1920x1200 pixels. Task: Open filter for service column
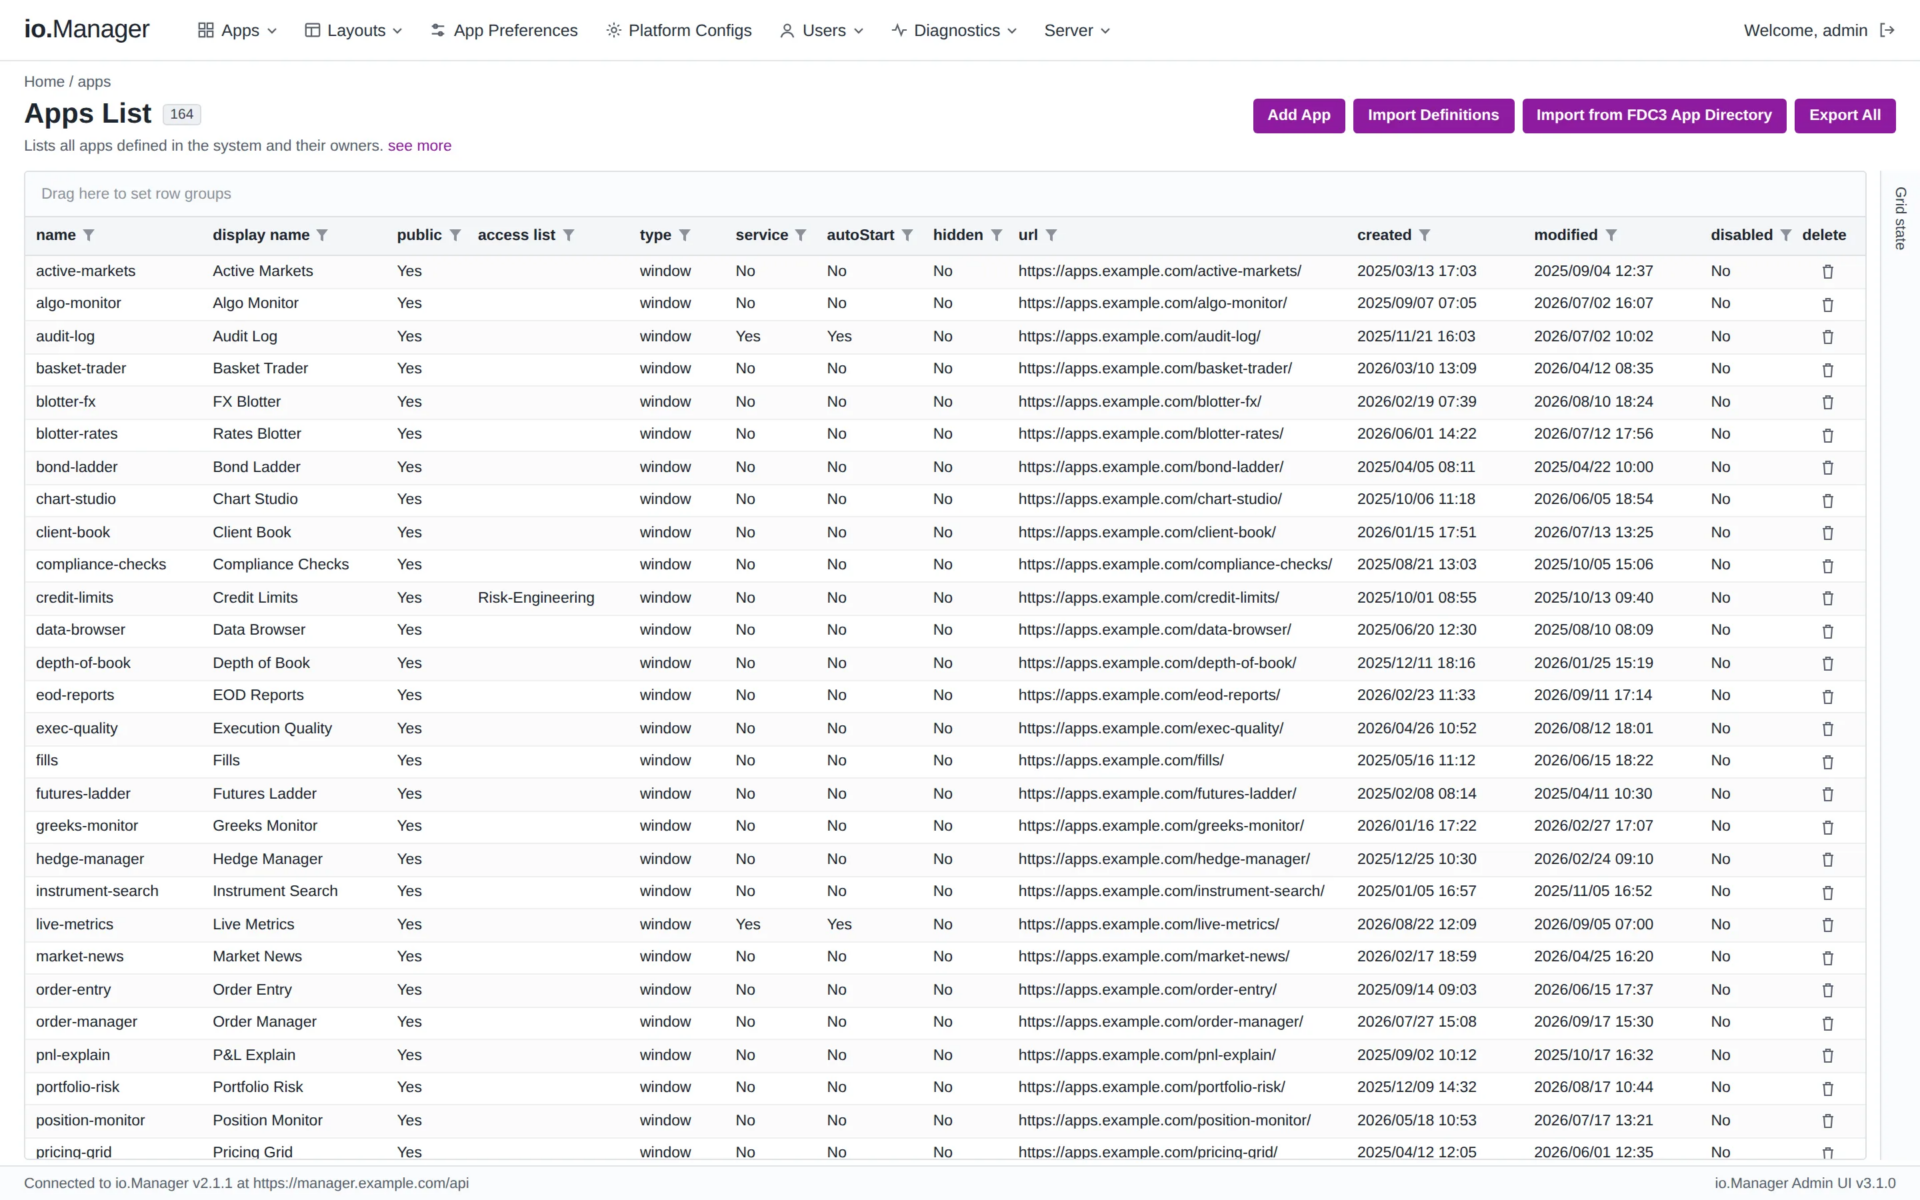click(801, 235)
